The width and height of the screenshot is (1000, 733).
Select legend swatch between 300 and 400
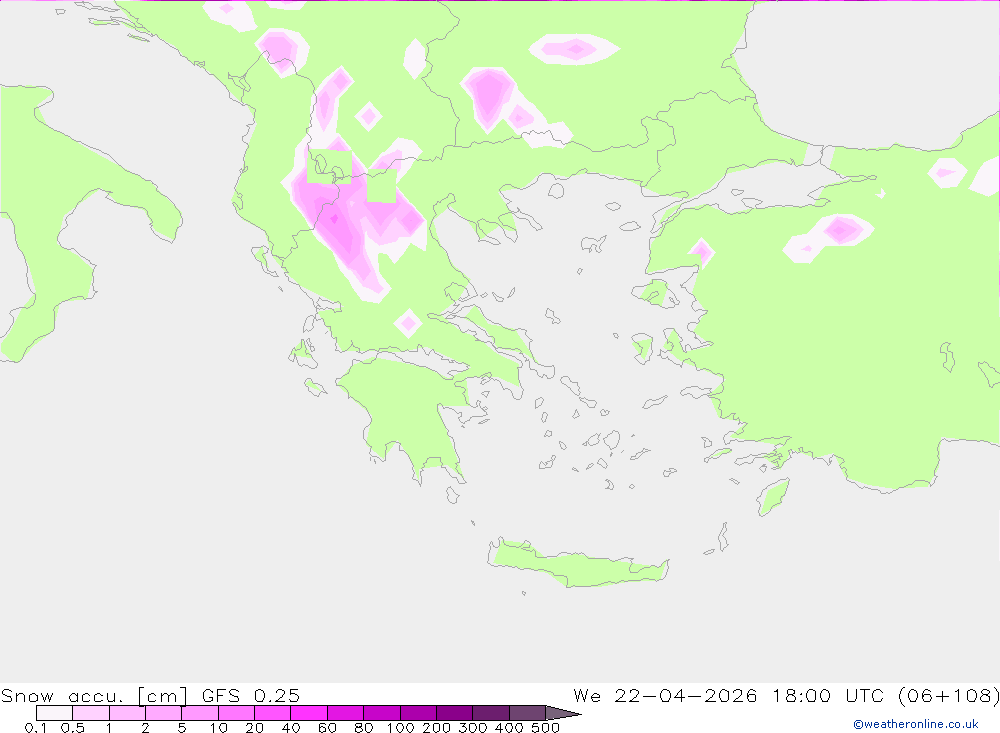tap(491, 713)
